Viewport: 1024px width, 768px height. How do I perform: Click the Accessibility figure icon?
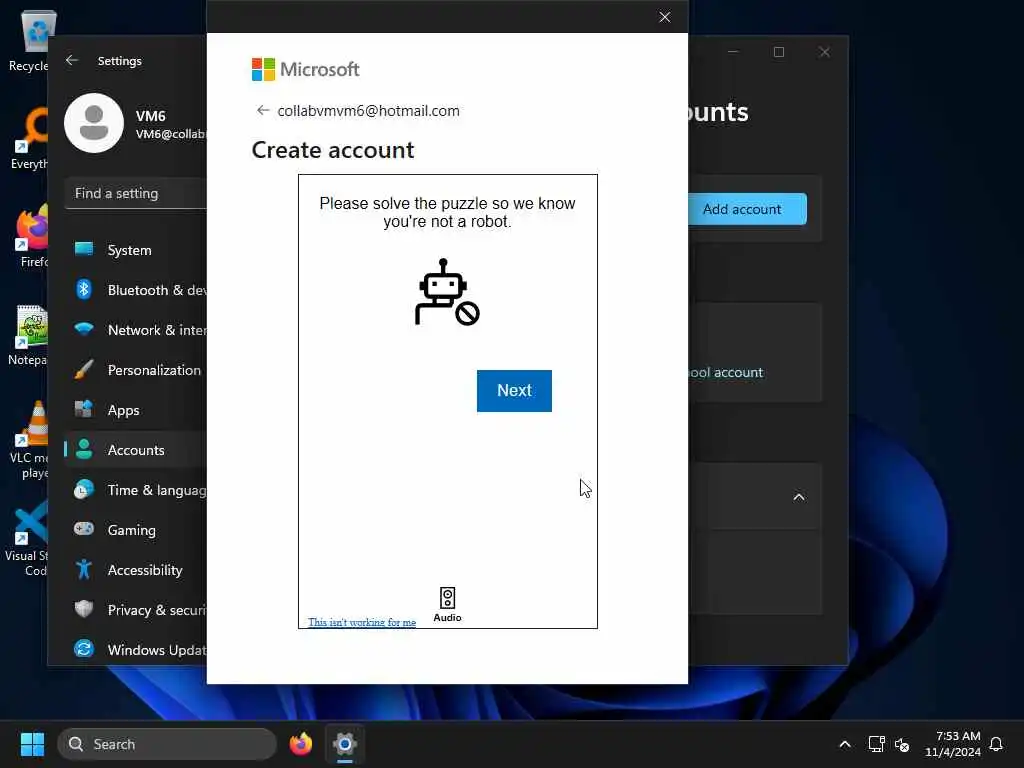pyautogui.click(x=84, y=569)
